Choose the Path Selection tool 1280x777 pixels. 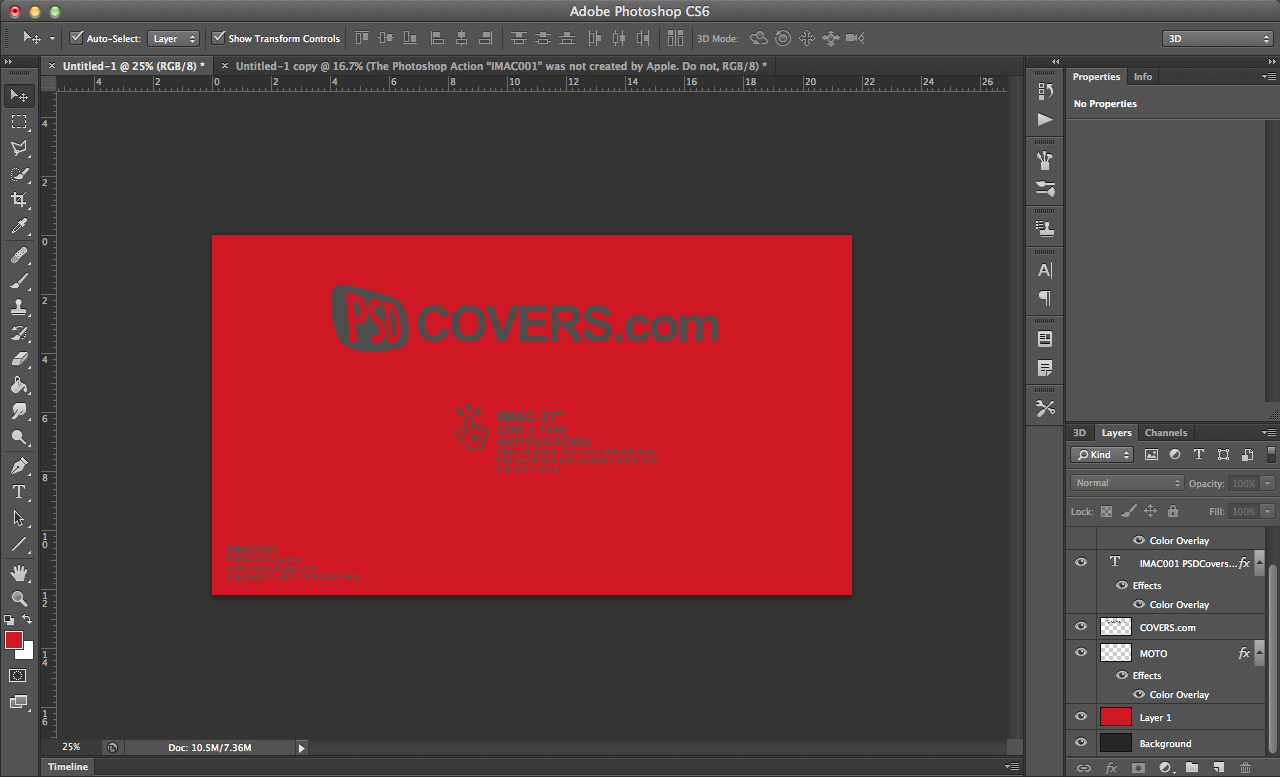point(19,518)
